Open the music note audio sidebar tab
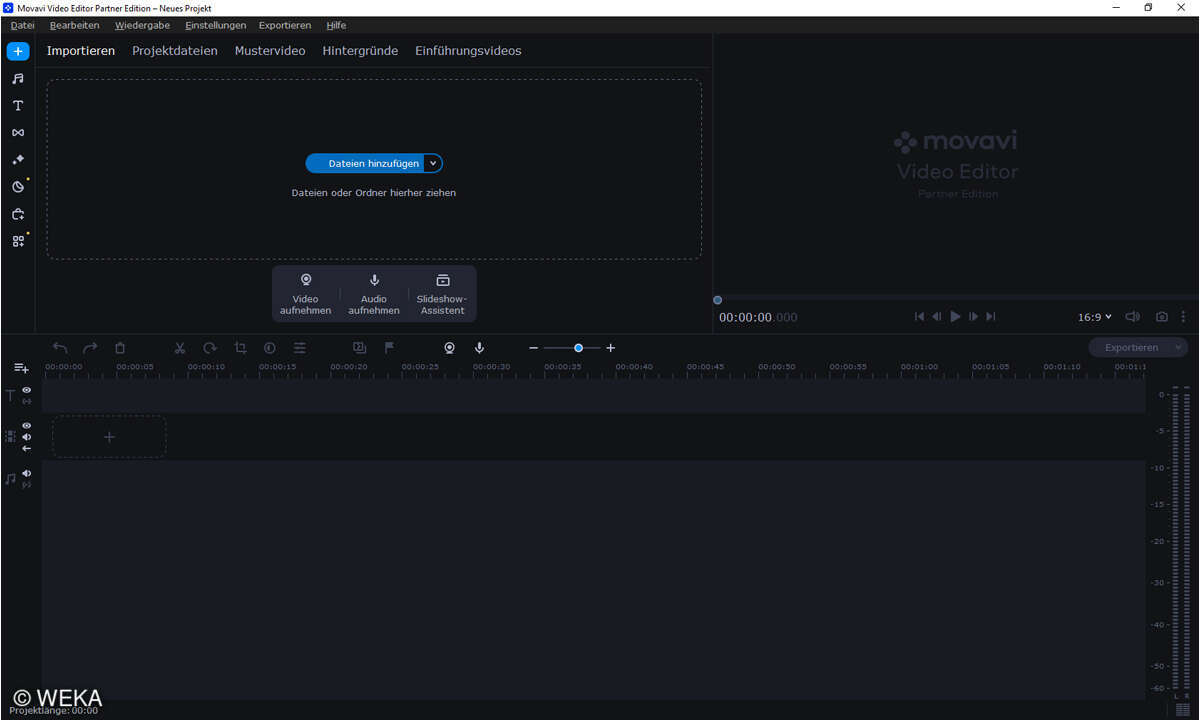The image size is (1200, 720). (x=18, y=78)
